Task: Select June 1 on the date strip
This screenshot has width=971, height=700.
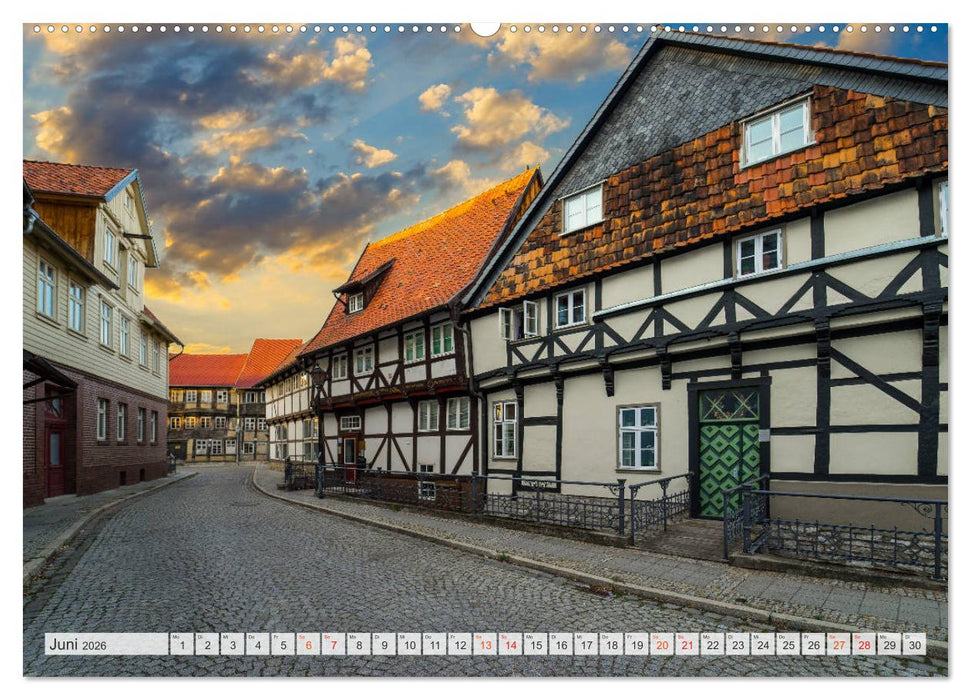Action: (181, 647)
